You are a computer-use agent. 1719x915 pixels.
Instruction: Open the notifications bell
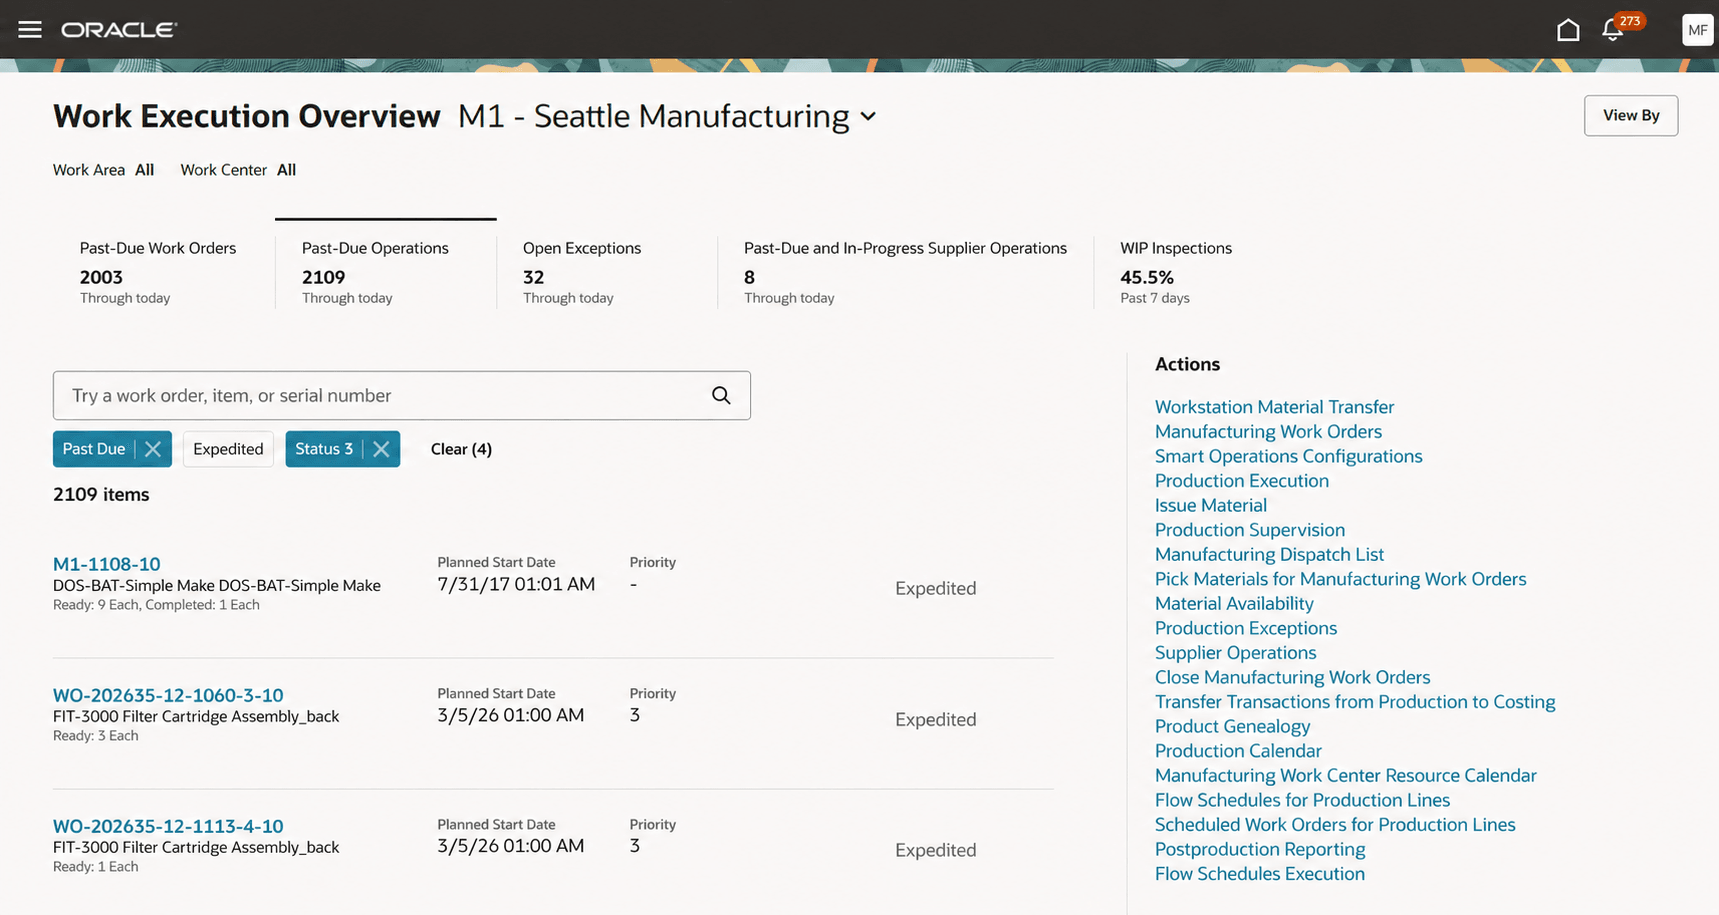coord(1612,30)
